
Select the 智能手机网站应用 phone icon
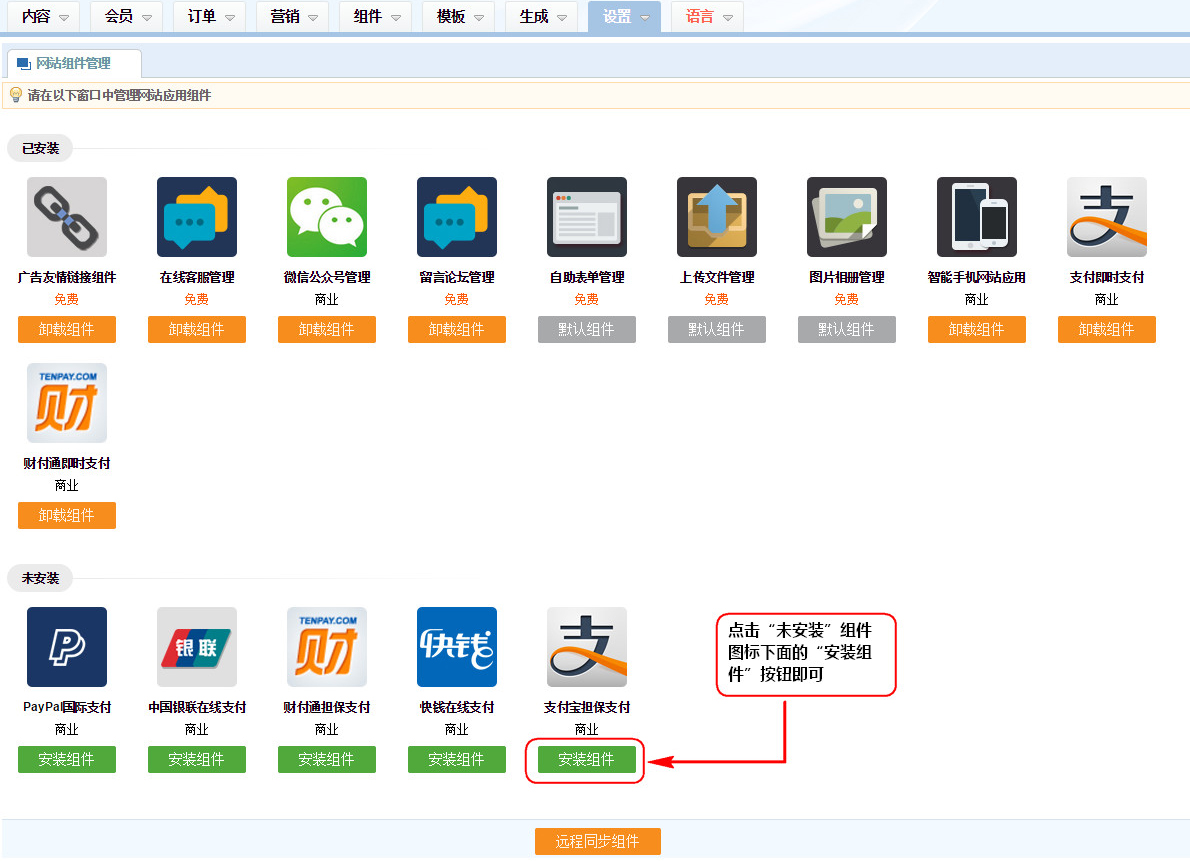click(977, 217)
